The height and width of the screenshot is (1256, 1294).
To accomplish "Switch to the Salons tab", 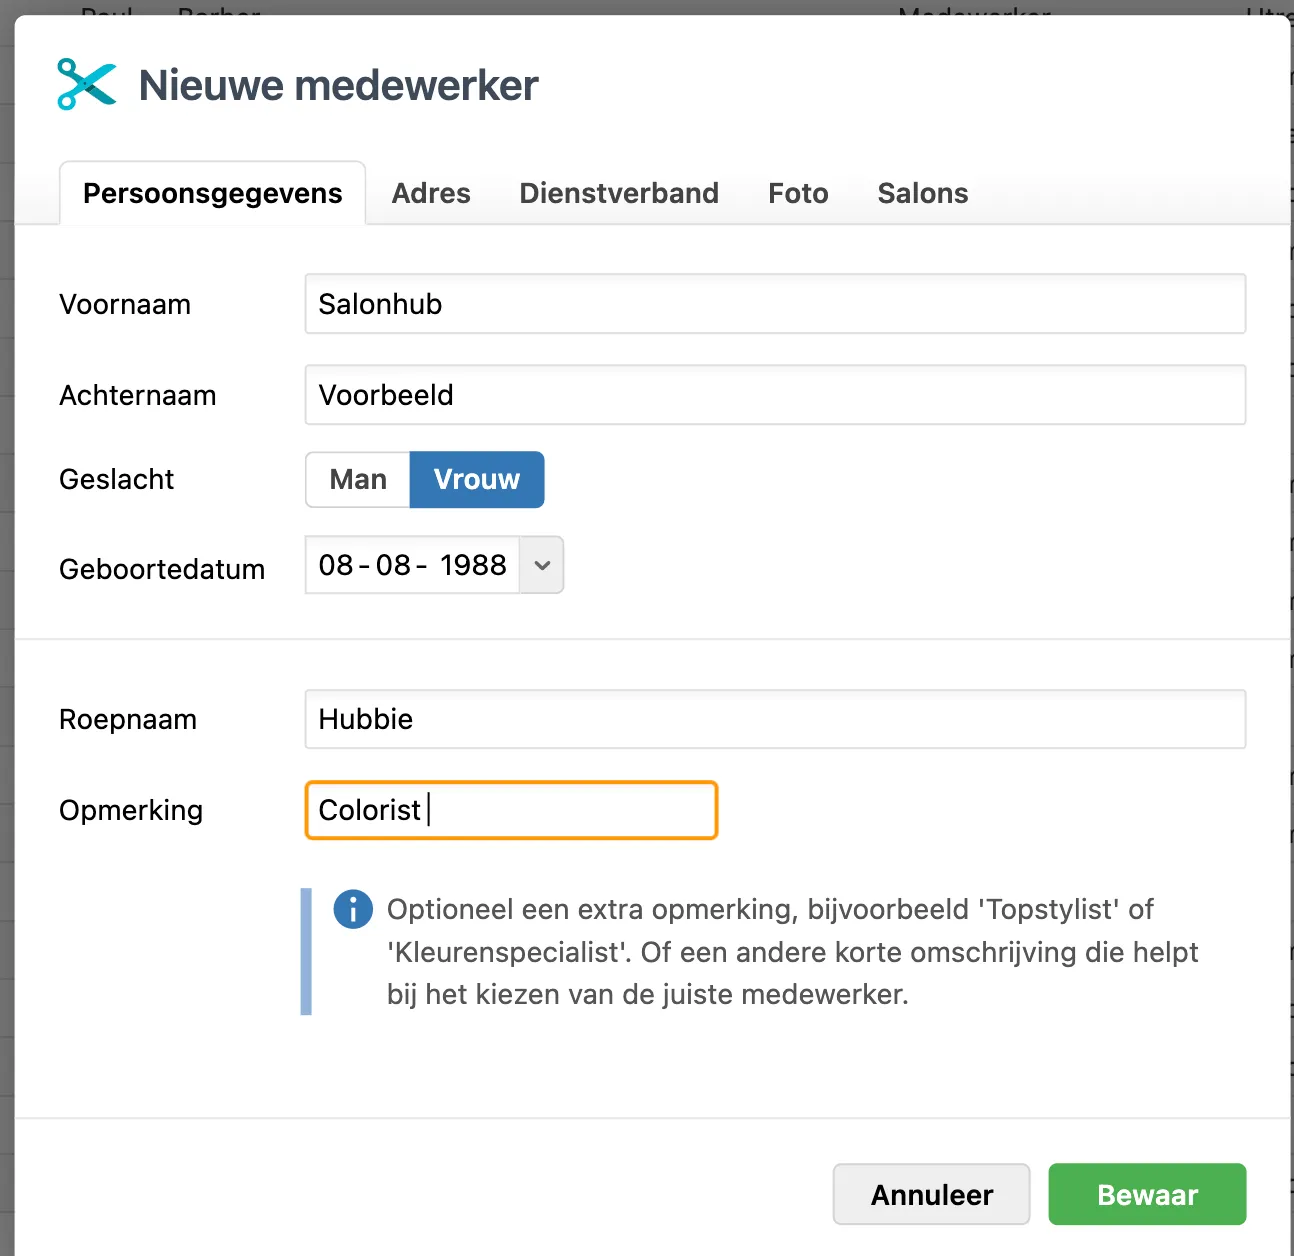I will [x=922, y=193].
